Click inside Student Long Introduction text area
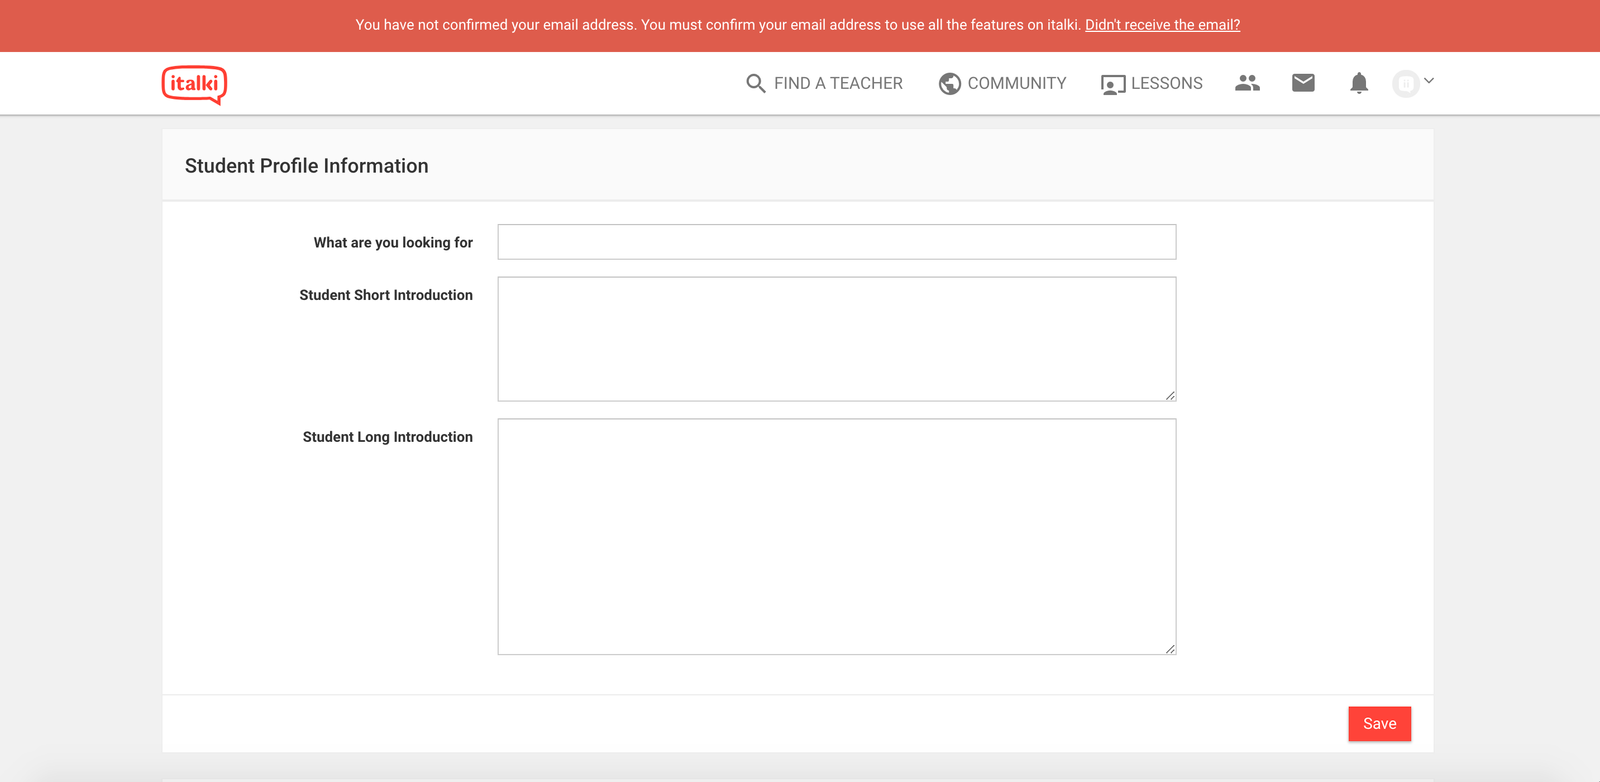The image size is (1600, 782). pos(836,536)
